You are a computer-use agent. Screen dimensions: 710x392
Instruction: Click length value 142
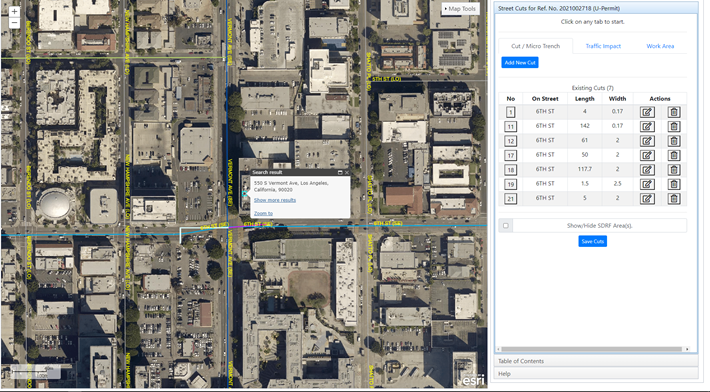click(x=585, y=125)
